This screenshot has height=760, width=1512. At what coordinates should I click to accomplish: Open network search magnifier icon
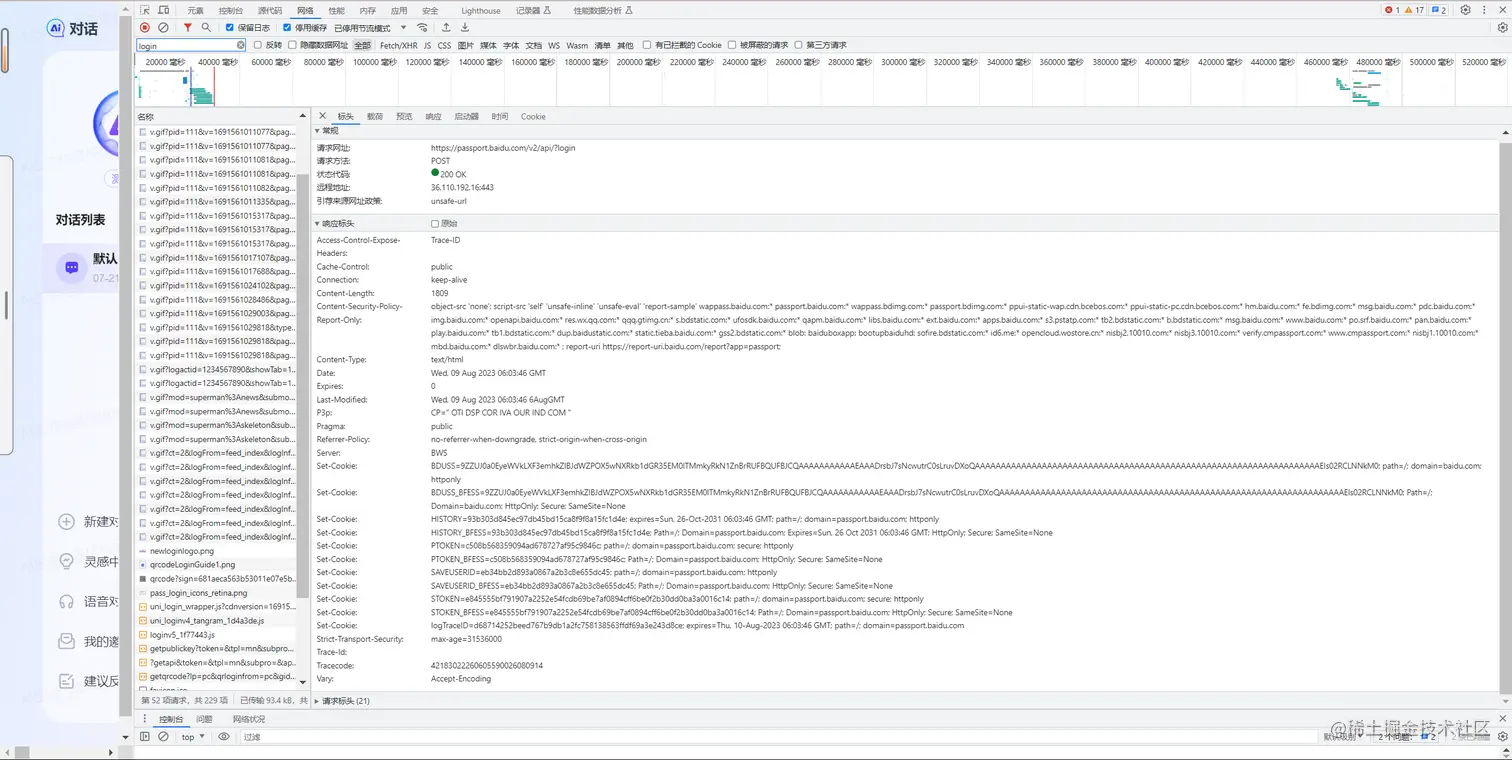pos(206,28)
